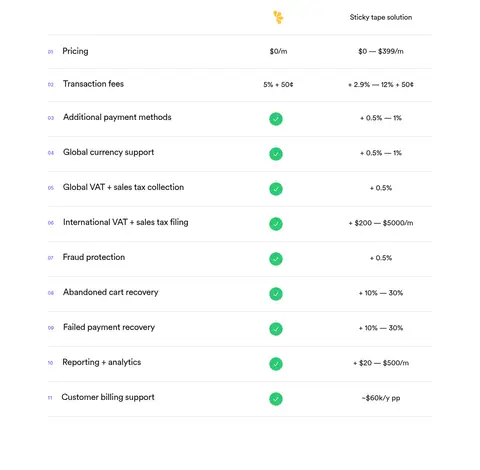Click green checkmark for Global currency support
Image resolution: width=480 pixels, height=470 pixels.
276,154
